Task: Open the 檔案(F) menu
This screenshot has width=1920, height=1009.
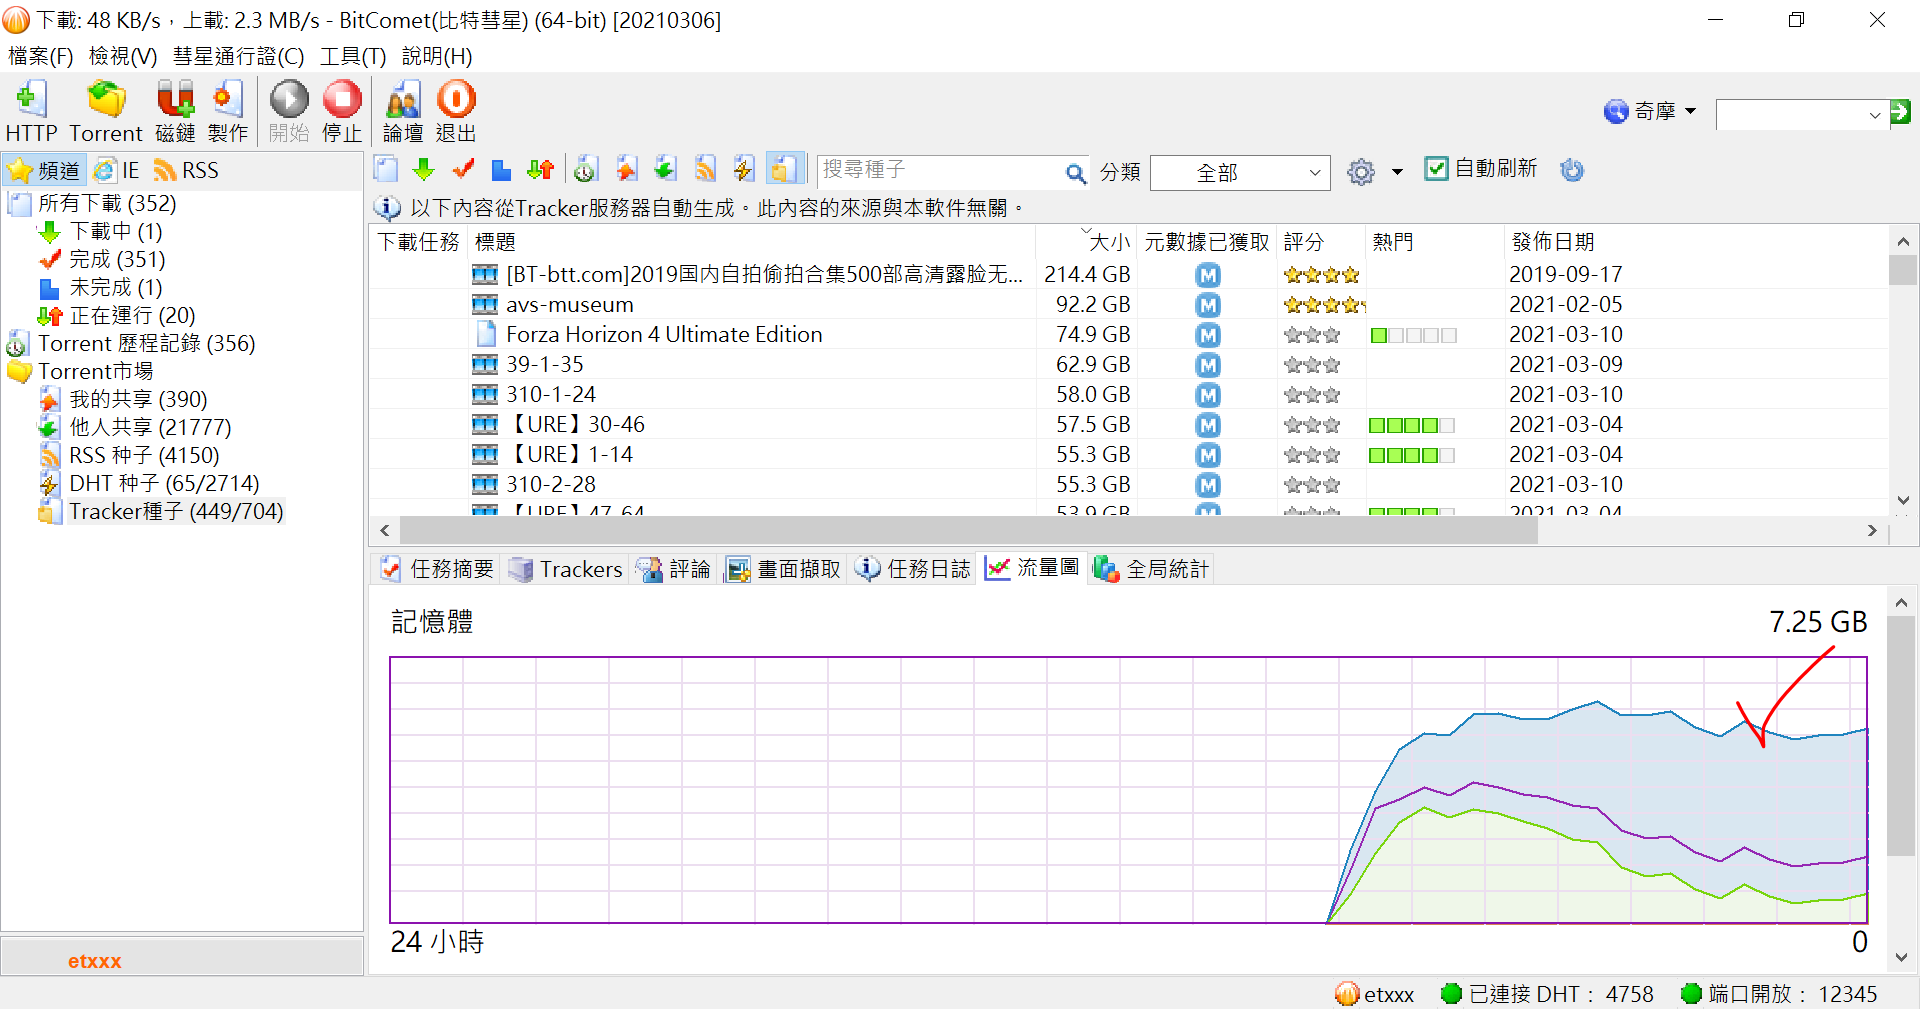Action: coord(41,56)
